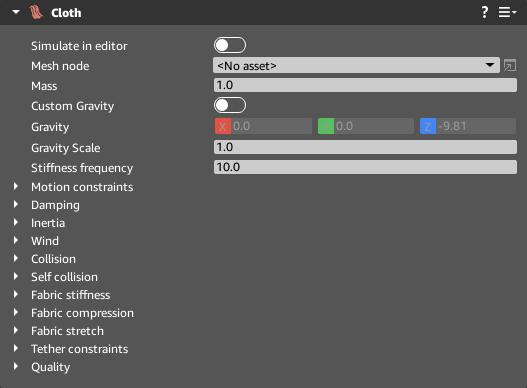
Task: Open the Mesh node asset dropdown
Action: pyautogui.click(x=356, y=65)
